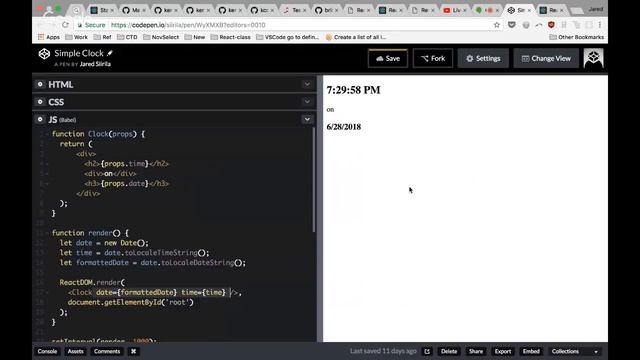The image size is (640, 360).
Task: Open the user avatar menu
Action: tap(593, 58)
